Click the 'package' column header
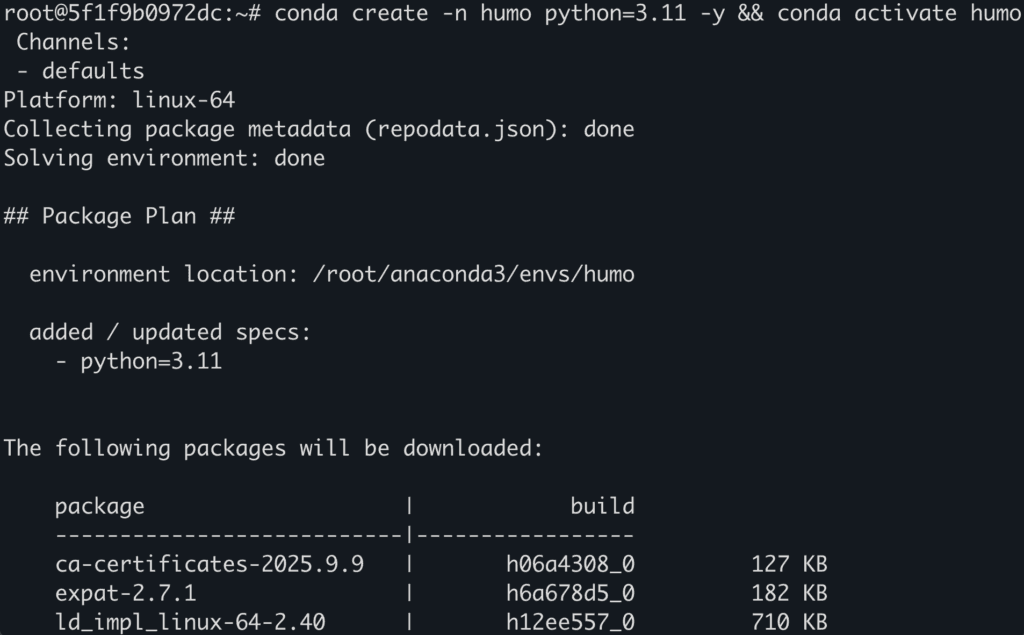This screenshot has width=1024, height=635. [99, 506]
